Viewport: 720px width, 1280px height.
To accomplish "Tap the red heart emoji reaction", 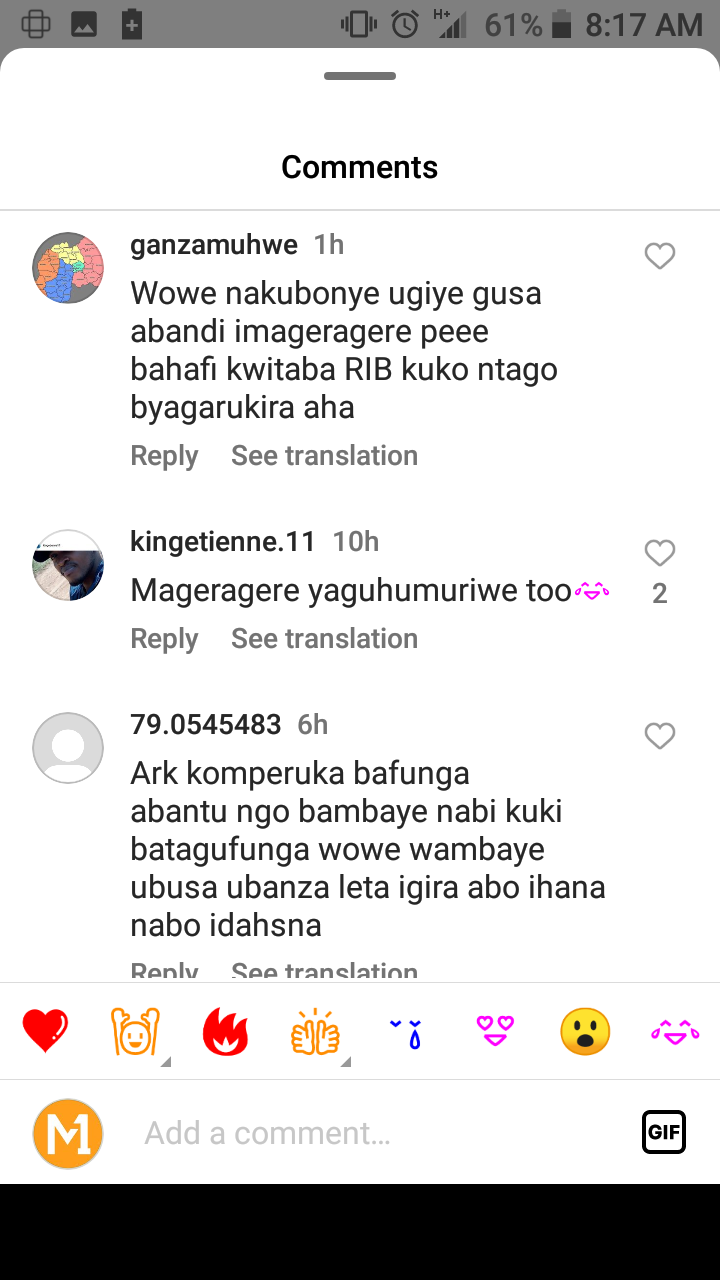I will click(46, 1032).
